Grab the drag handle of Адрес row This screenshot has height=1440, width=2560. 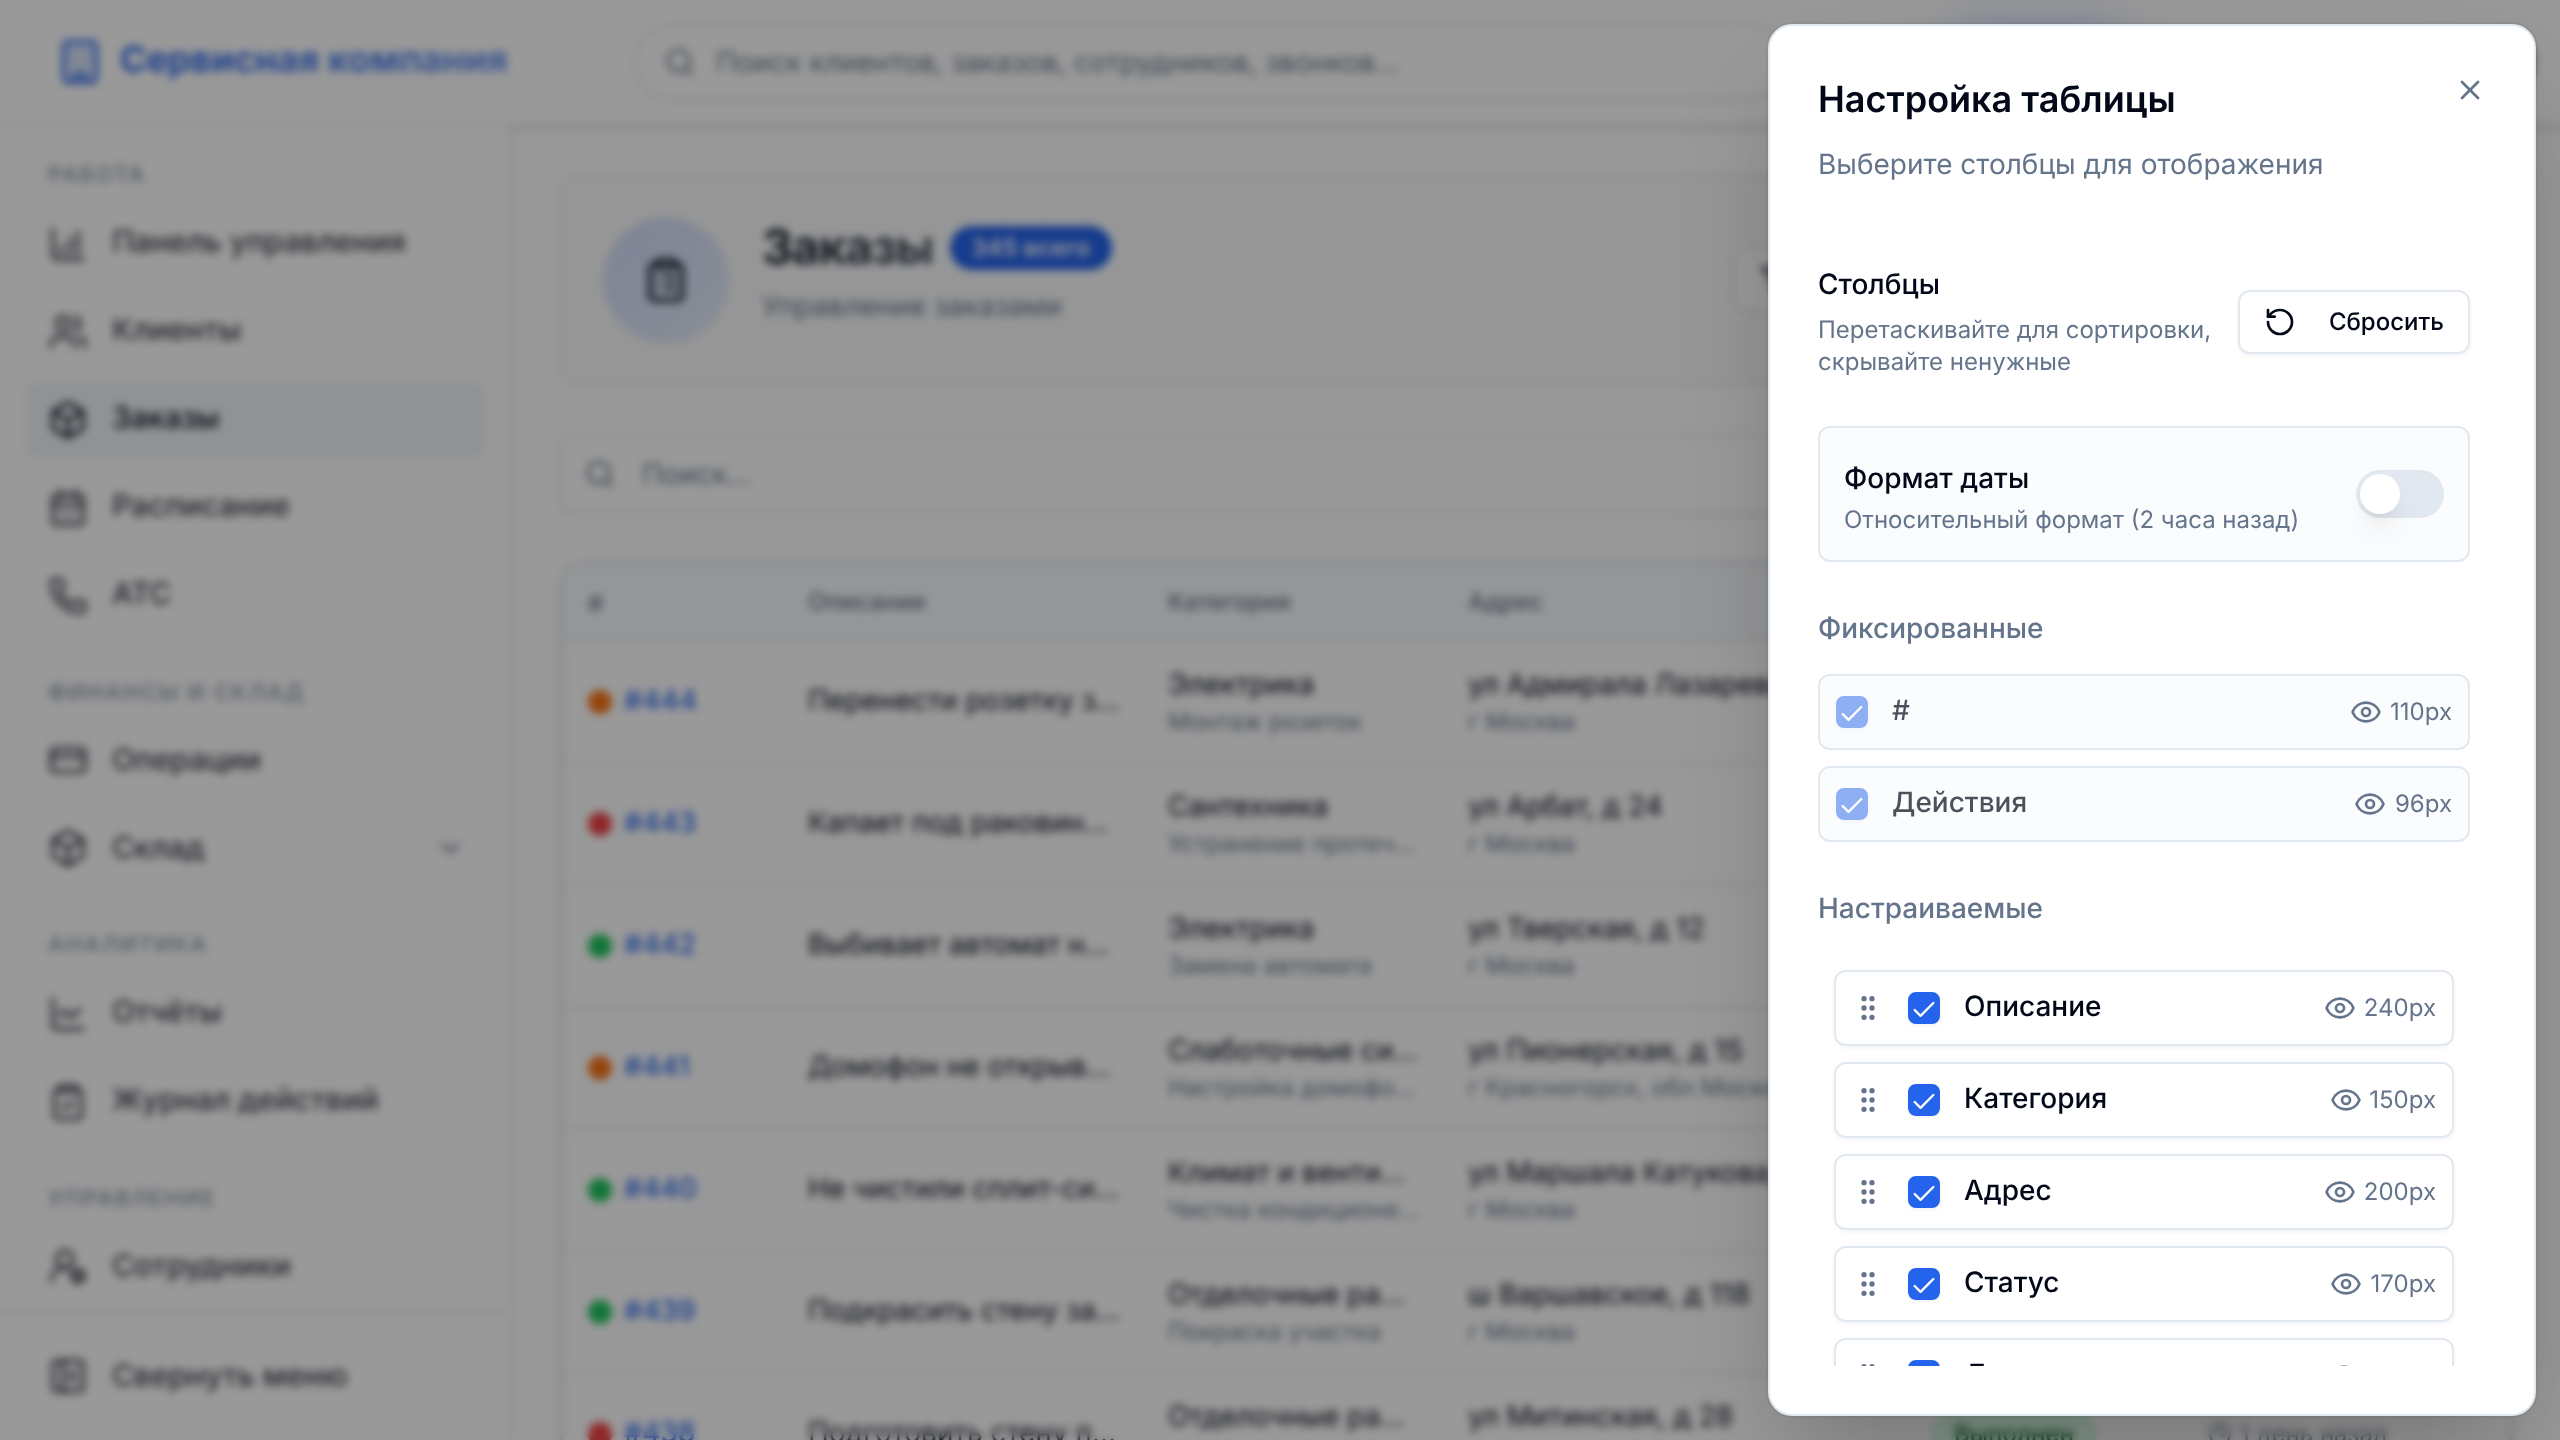point(1868,1192)
